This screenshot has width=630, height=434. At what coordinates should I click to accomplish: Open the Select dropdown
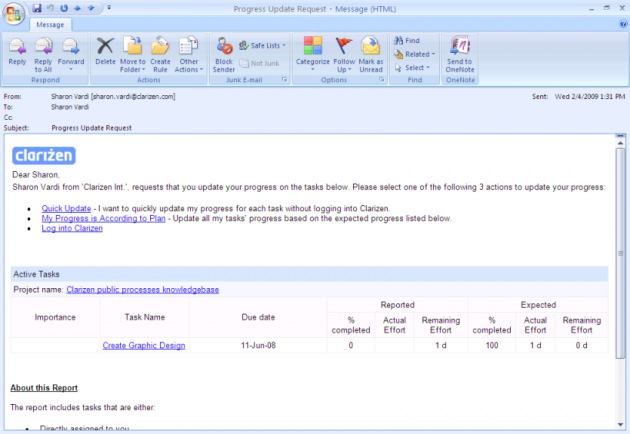tap(412, 68)
